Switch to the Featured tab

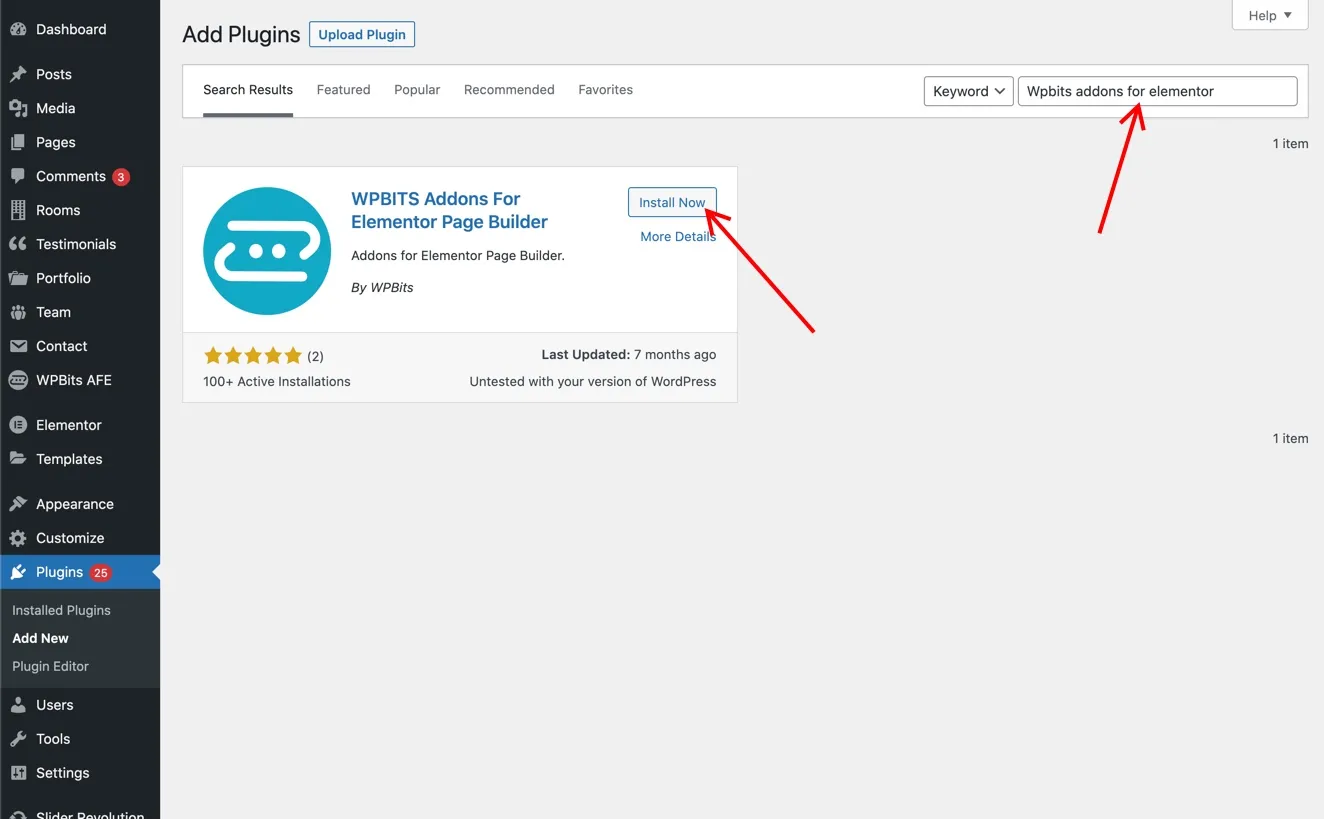pos(344,90)
